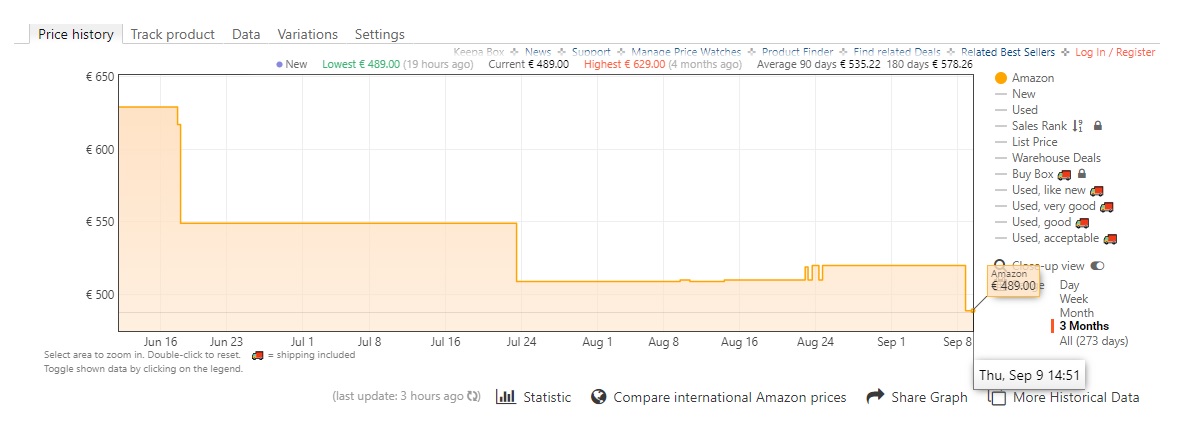Toggle the List Price legend entry
The image size is (1178, 437).
(x=1034, y=142)
